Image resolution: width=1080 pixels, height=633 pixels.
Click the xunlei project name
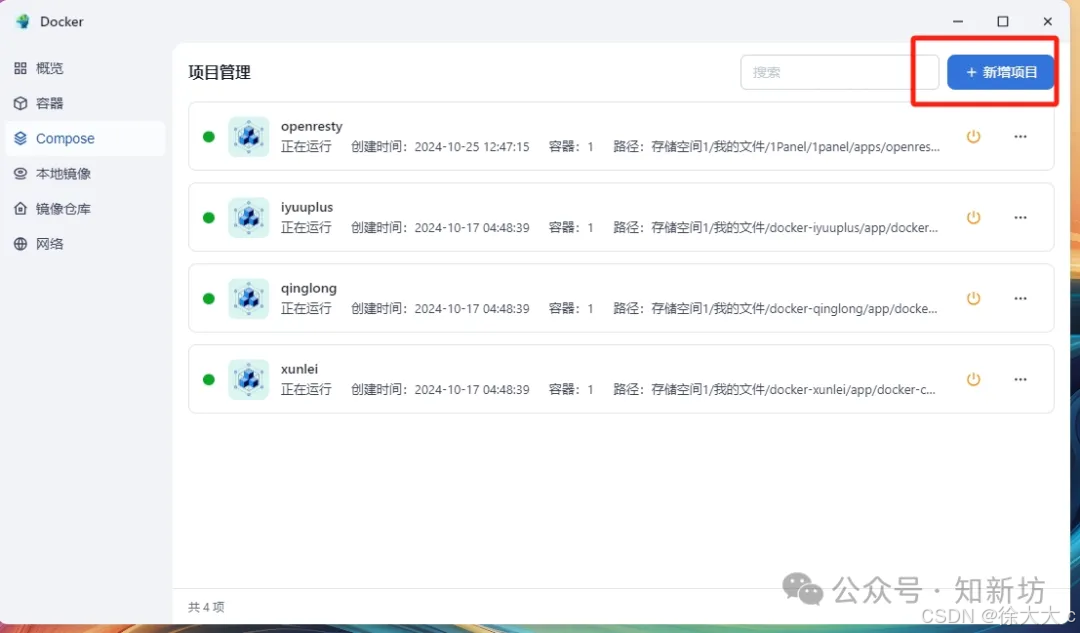[x=299, y=368]
